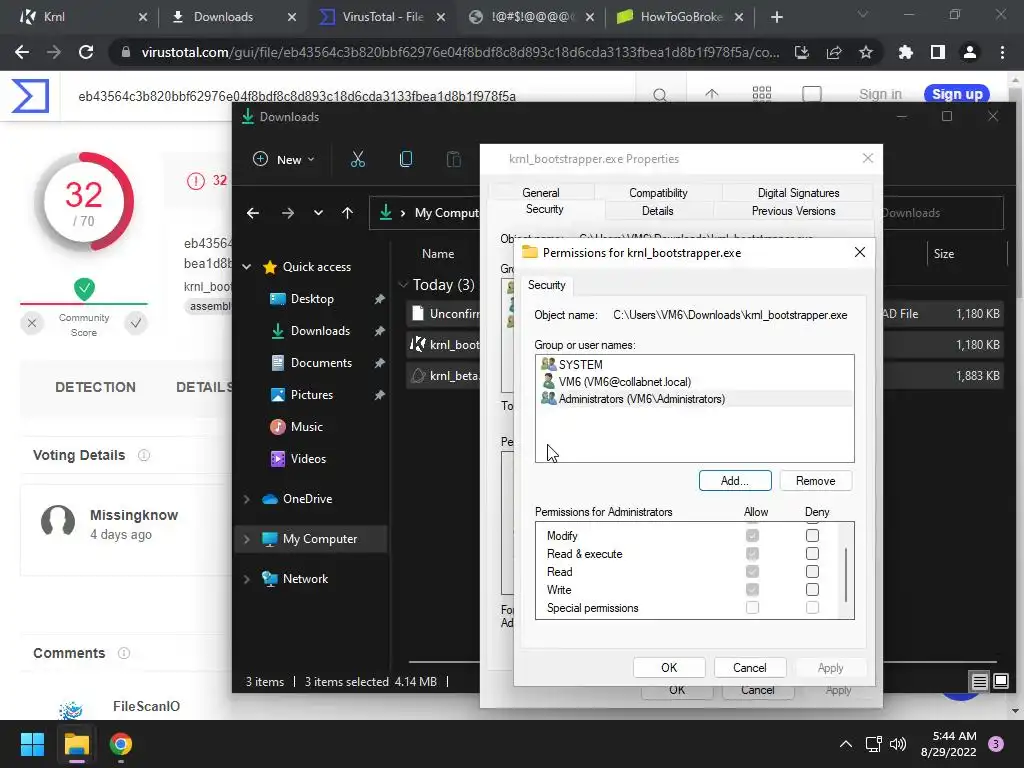Click the Chrome share page icon

[x=834, y=52]
